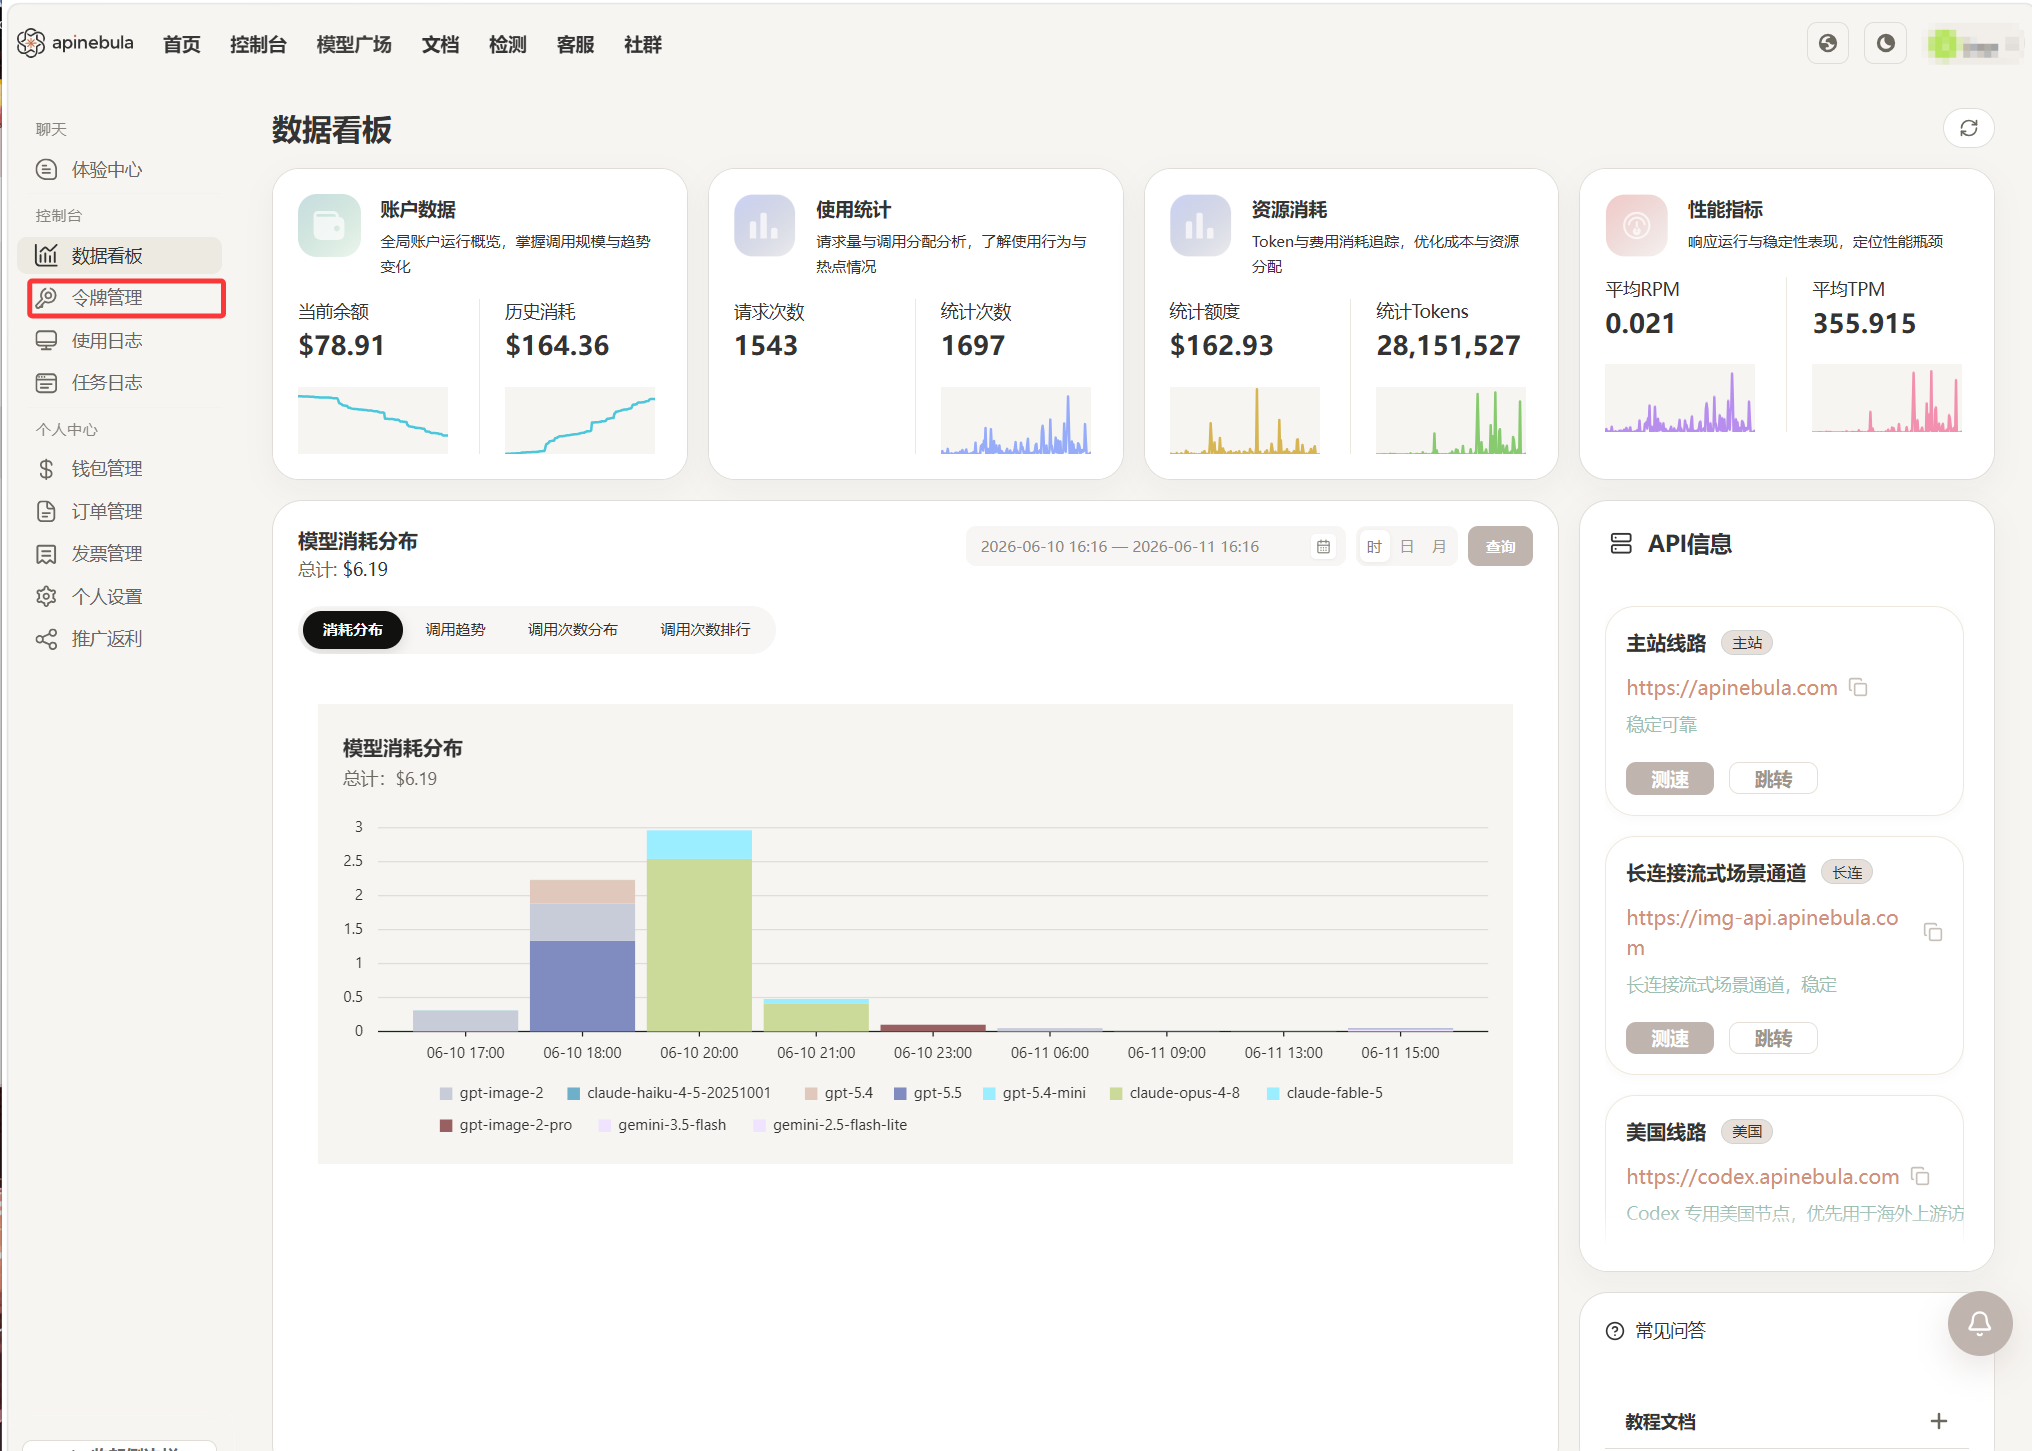This screenshot has height=1451, width=2032.
Task: Switch to the 调用次数排行 tab
Action: 705,629
